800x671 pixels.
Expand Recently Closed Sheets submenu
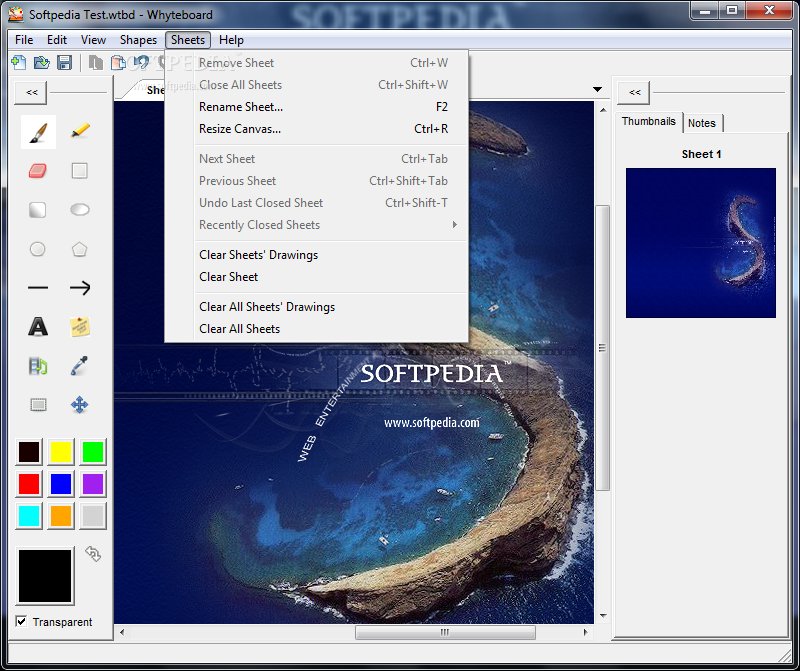331,225
